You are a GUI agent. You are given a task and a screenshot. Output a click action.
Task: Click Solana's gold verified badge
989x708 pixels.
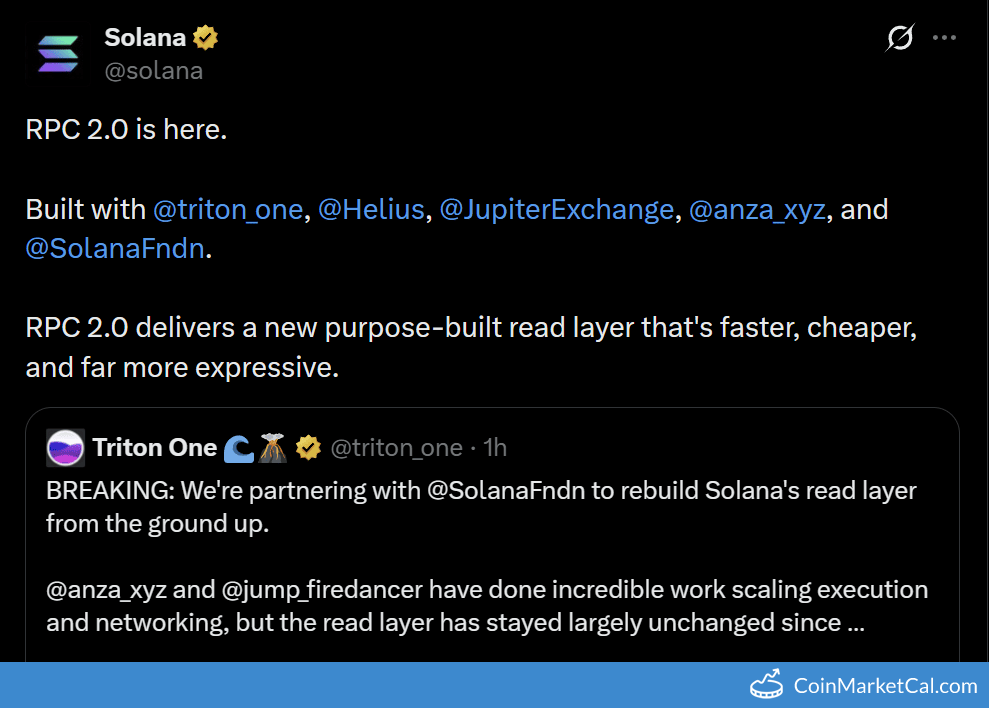(206, 38)
